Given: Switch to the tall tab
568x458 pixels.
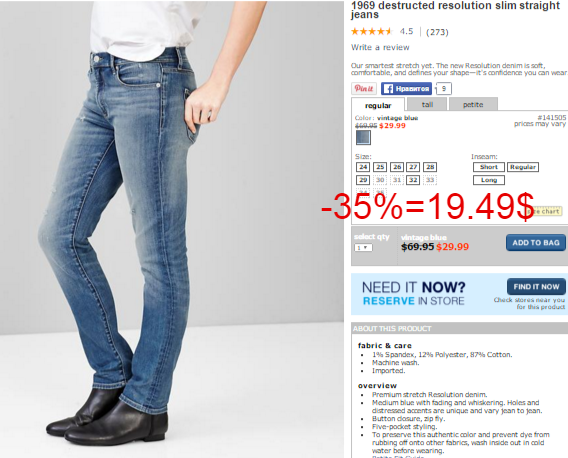Looking at the screenshot, I should tap(427, 104).
